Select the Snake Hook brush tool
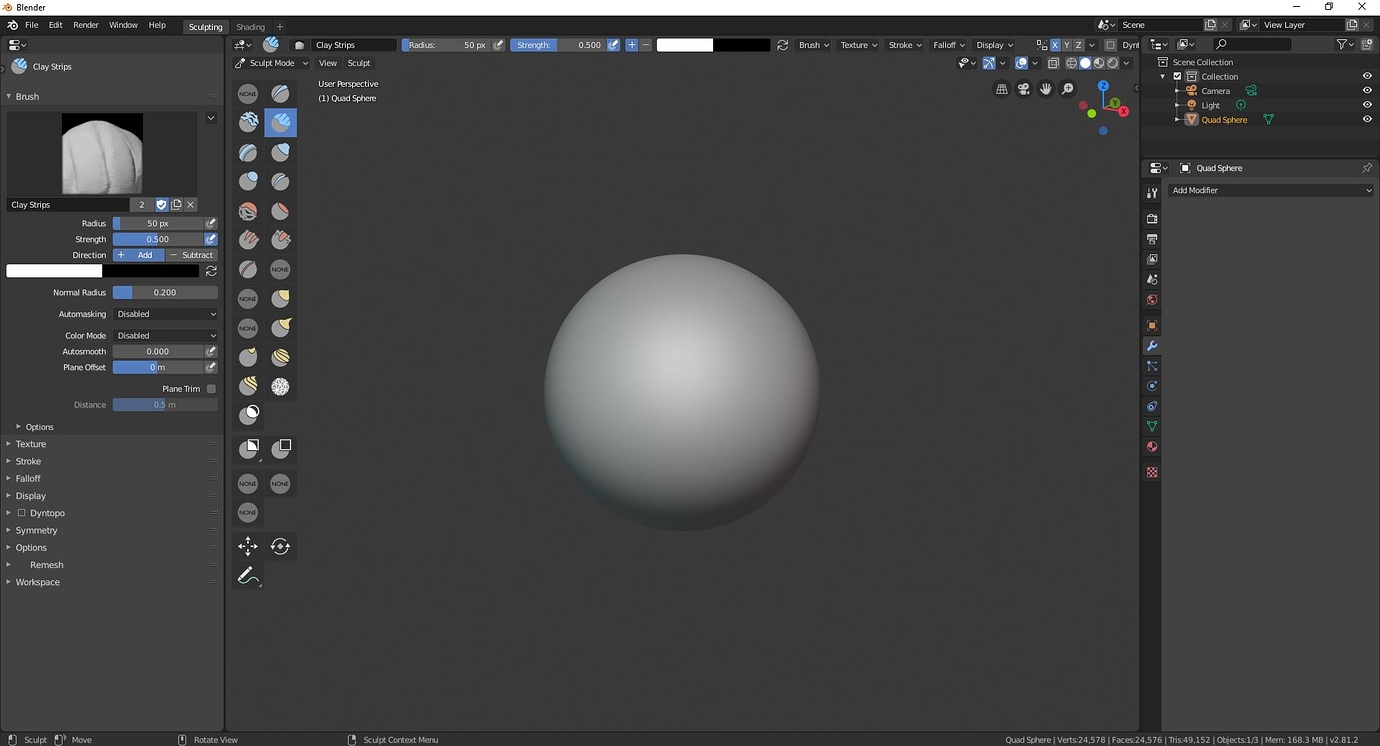Viewport: 1380px width, 746px height. click(x=280, y=327)
